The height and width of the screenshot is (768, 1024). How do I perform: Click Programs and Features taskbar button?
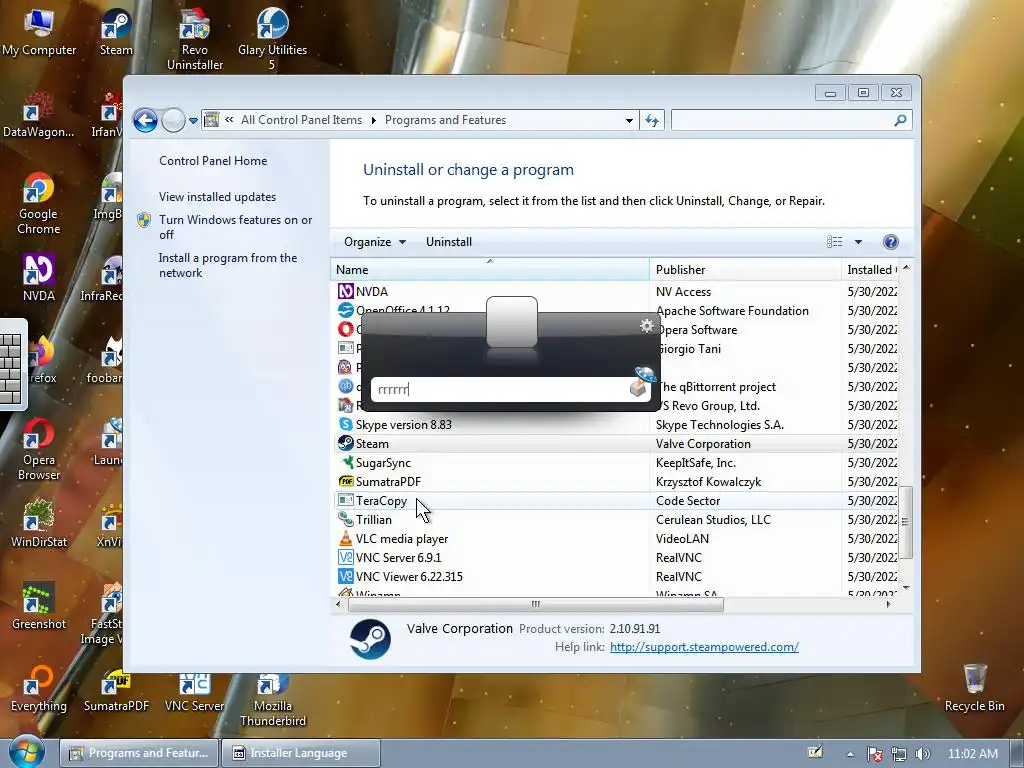click(x=139, y=753)
